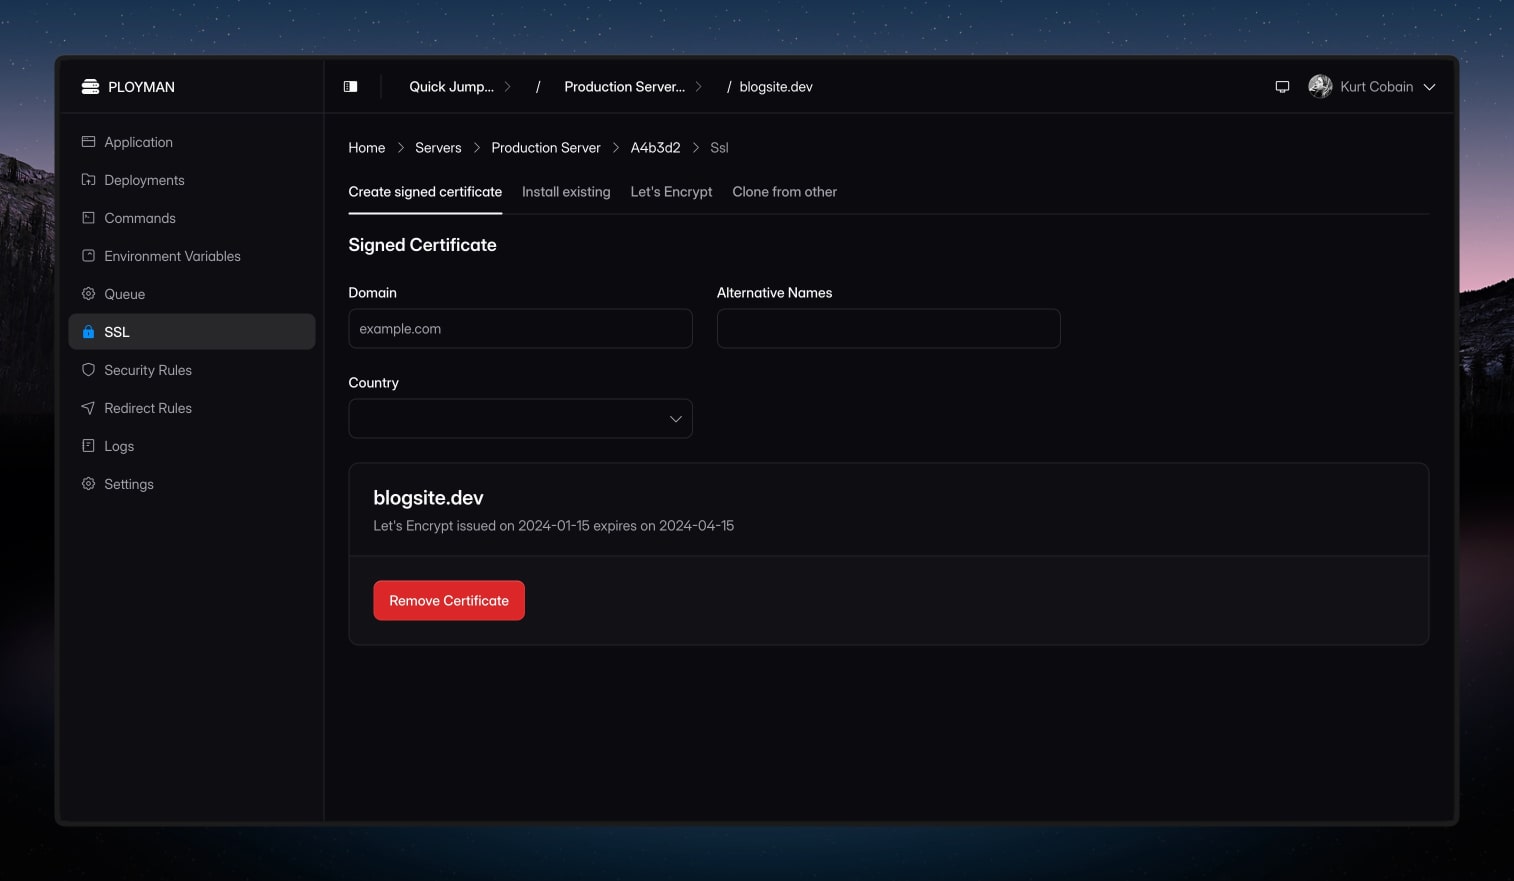
Task: Switch to Create signed certificate tab
Action: click(x=425, y=192)
